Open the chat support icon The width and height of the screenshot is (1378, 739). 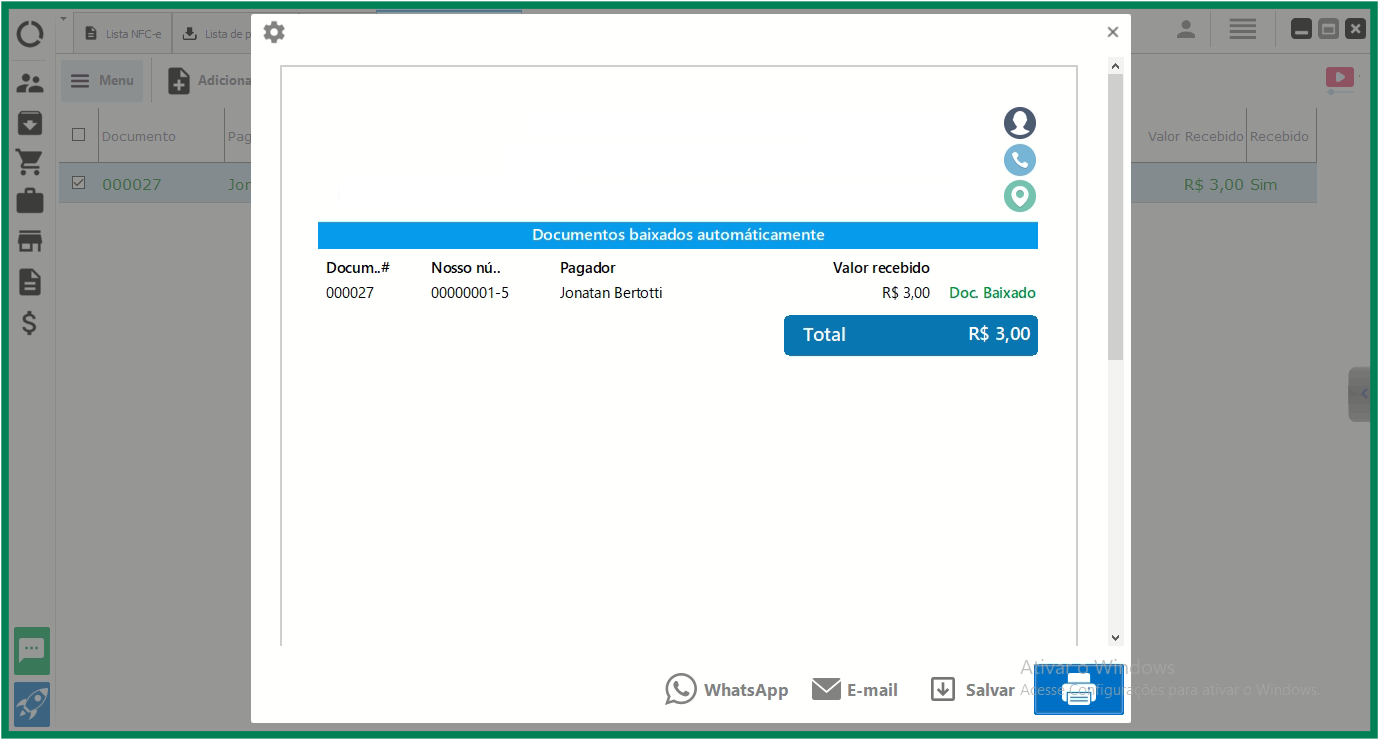pyautogui.click(x=32, y=650)
